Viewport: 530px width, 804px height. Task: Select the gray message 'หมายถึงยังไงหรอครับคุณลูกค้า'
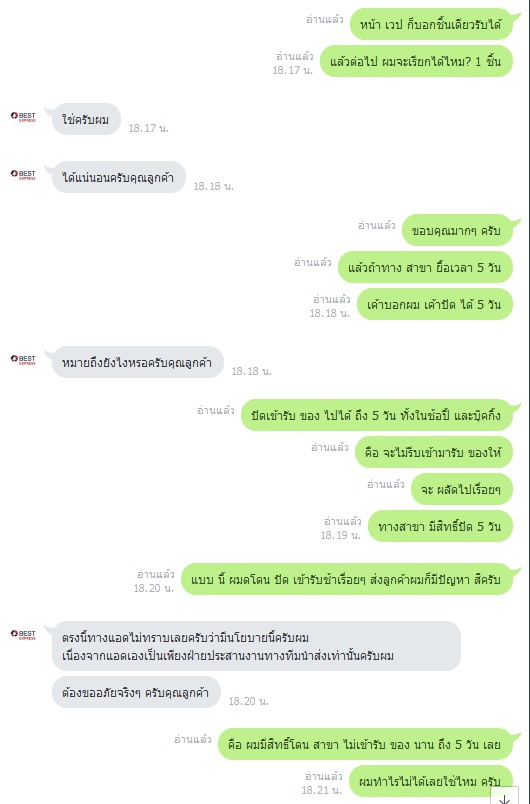coord(137,362)
